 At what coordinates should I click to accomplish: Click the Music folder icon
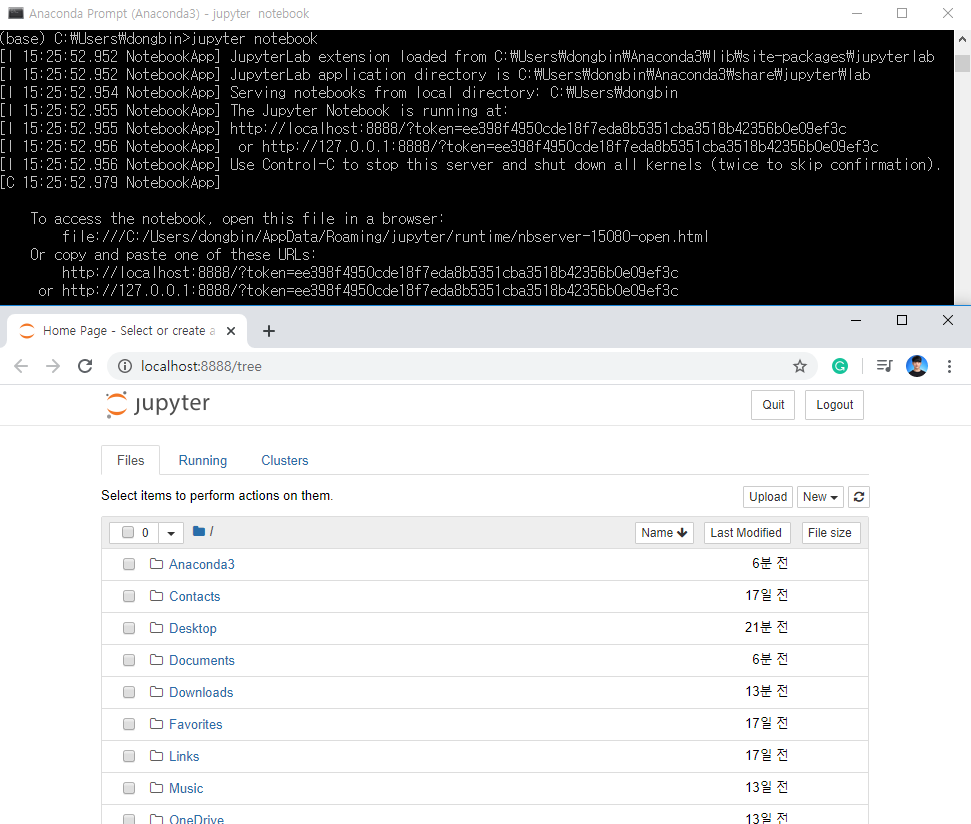(157, 787)
